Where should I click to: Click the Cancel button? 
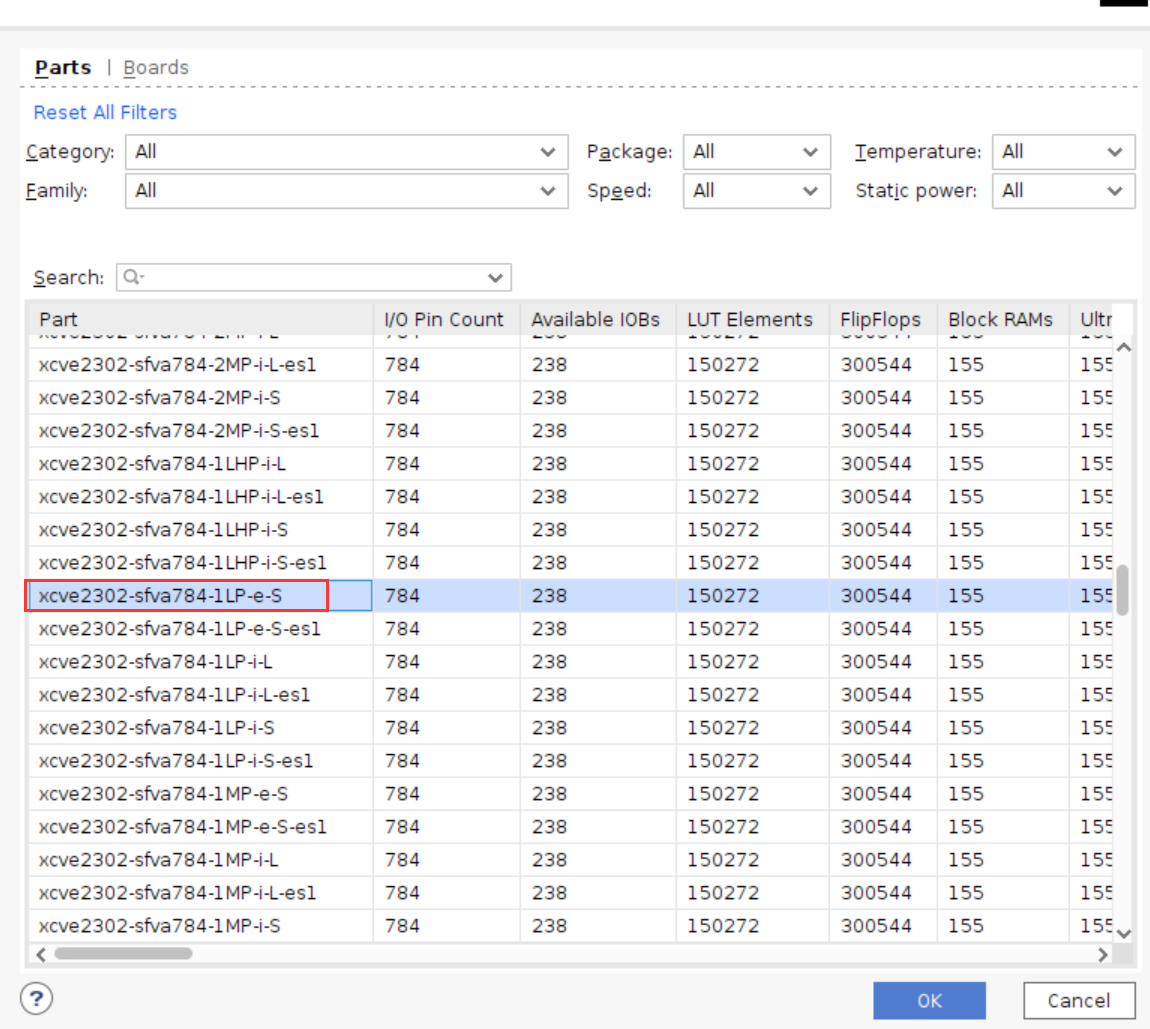coord(1079,1000)
